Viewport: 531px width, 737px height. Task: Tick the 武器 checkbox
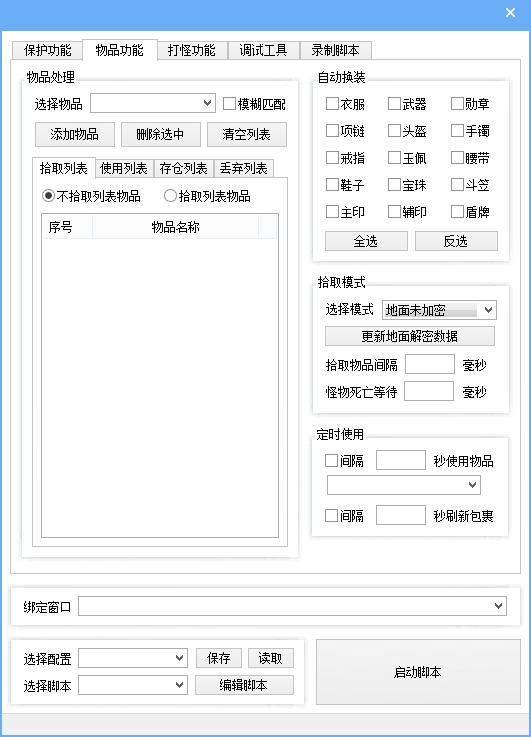394,103
